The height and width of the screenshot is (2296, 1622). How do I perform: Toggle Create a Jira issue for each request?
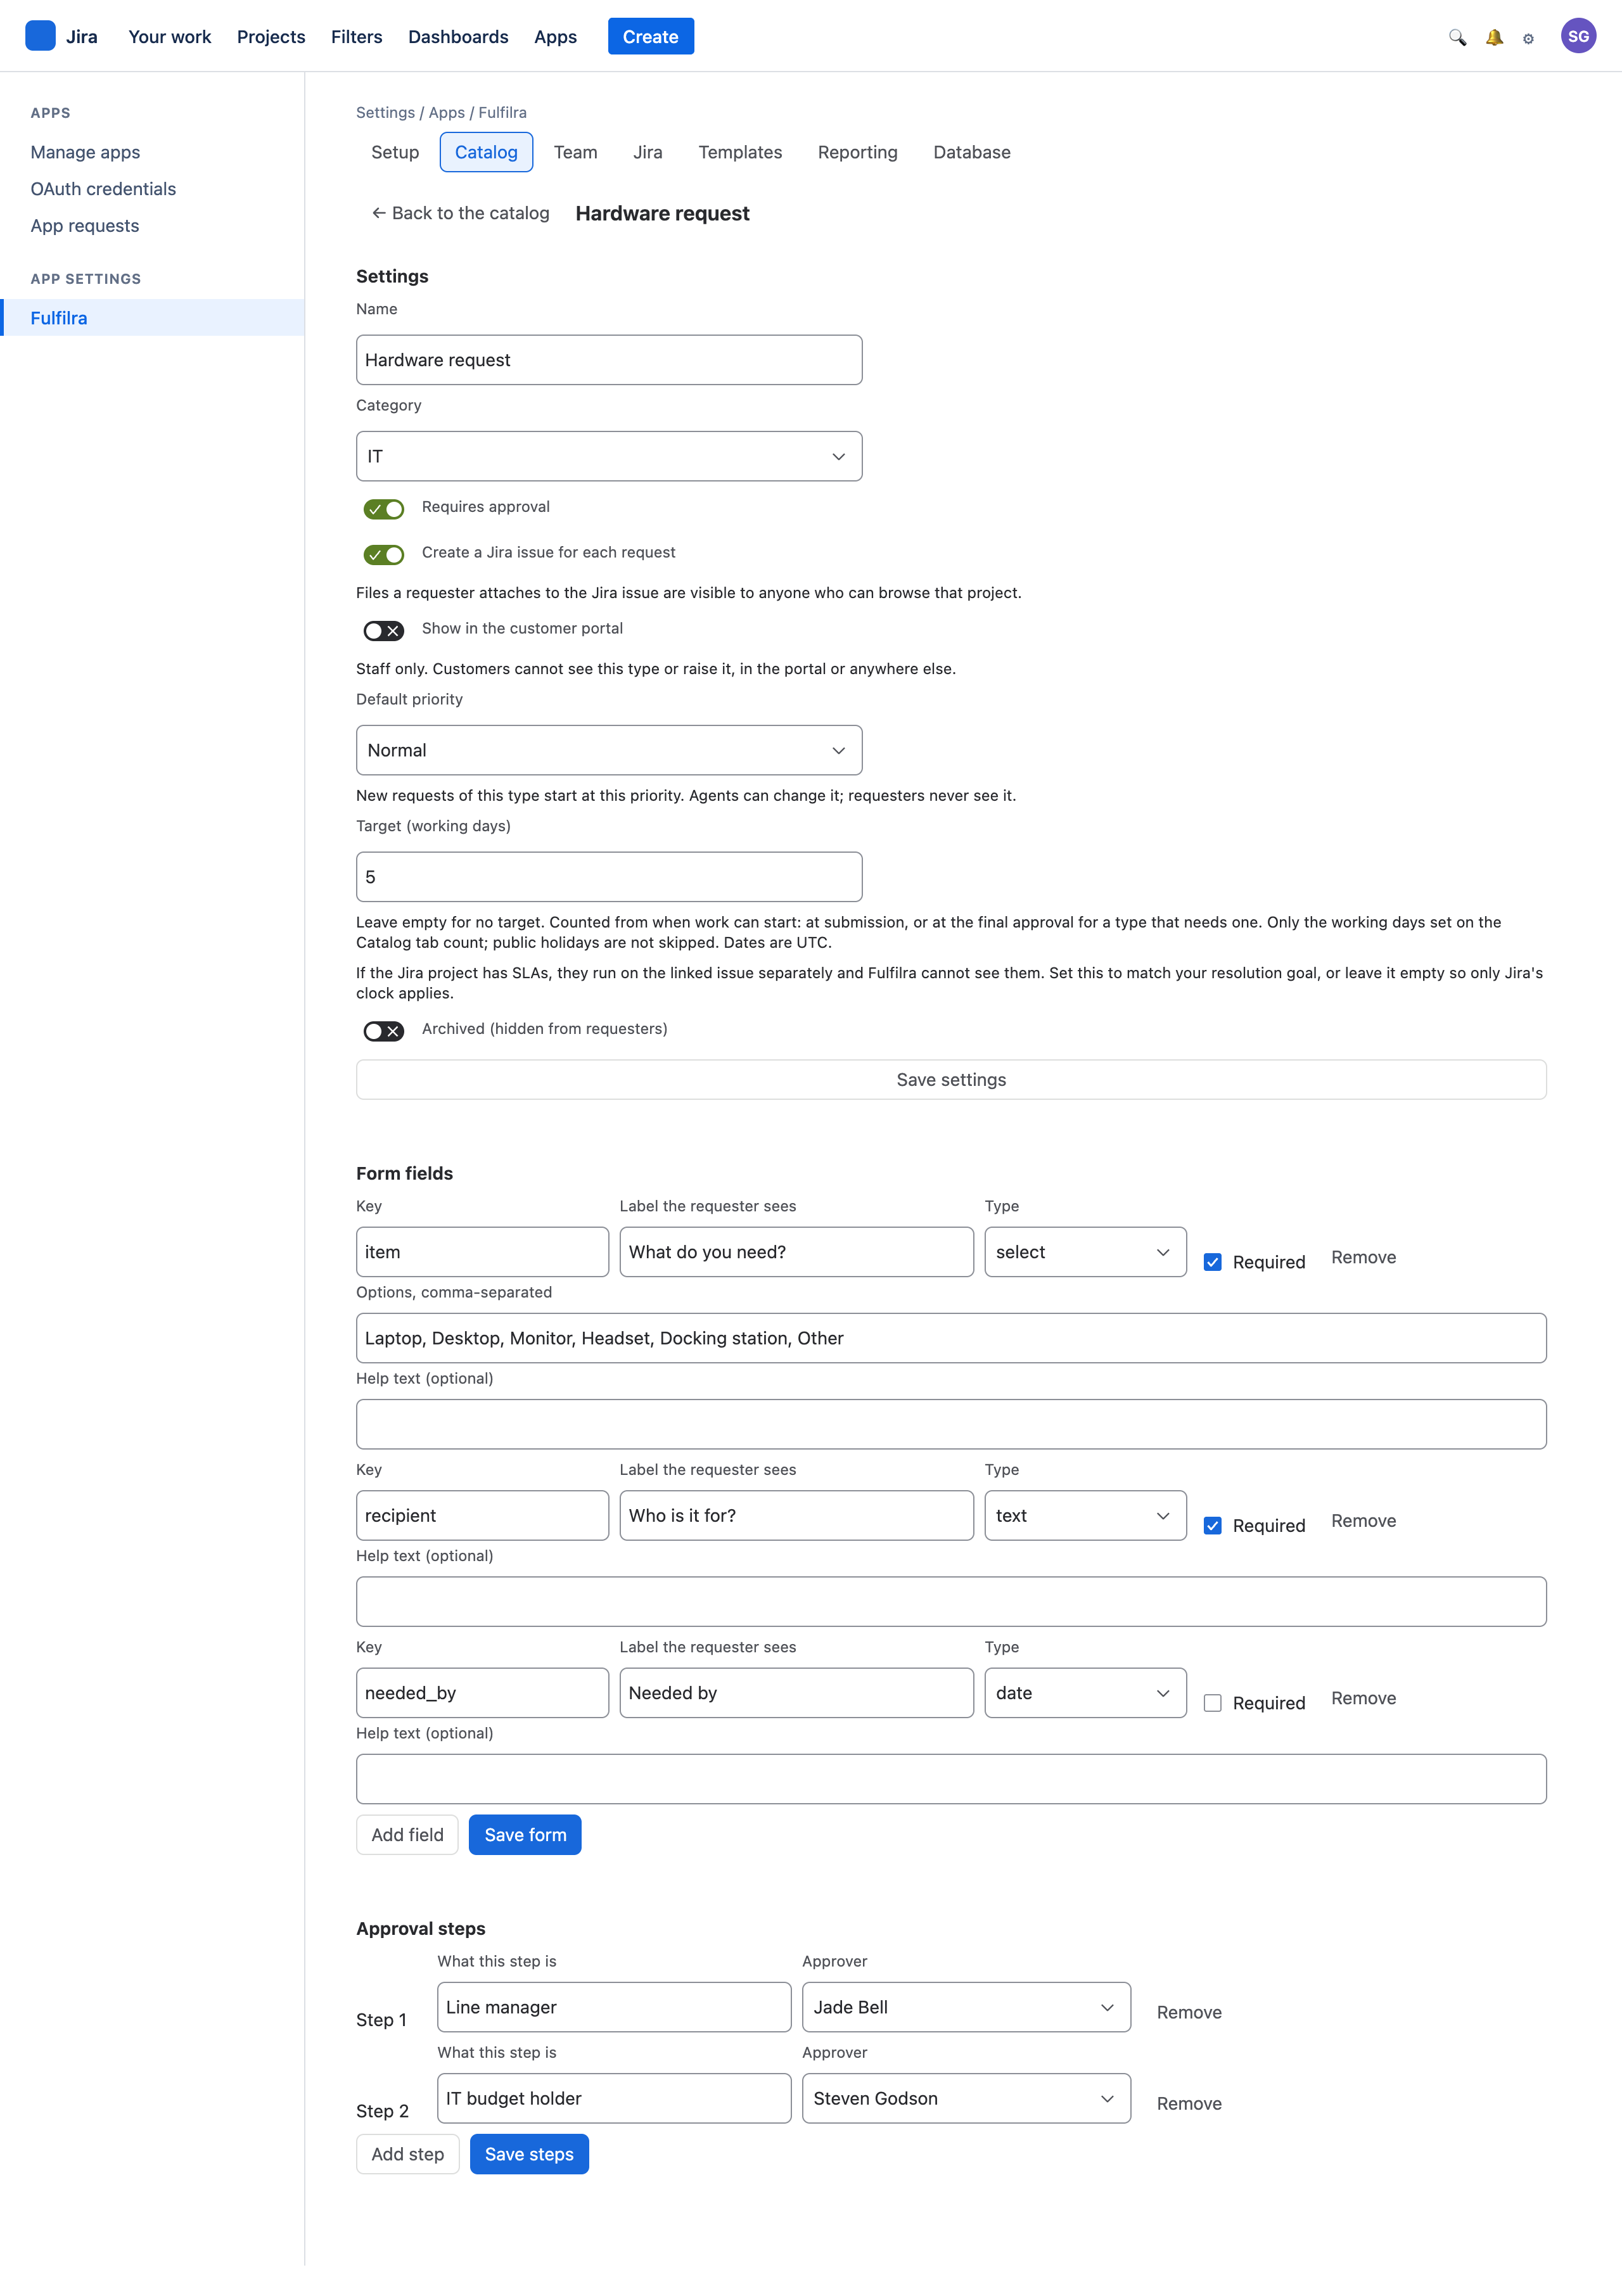[384, 554]
